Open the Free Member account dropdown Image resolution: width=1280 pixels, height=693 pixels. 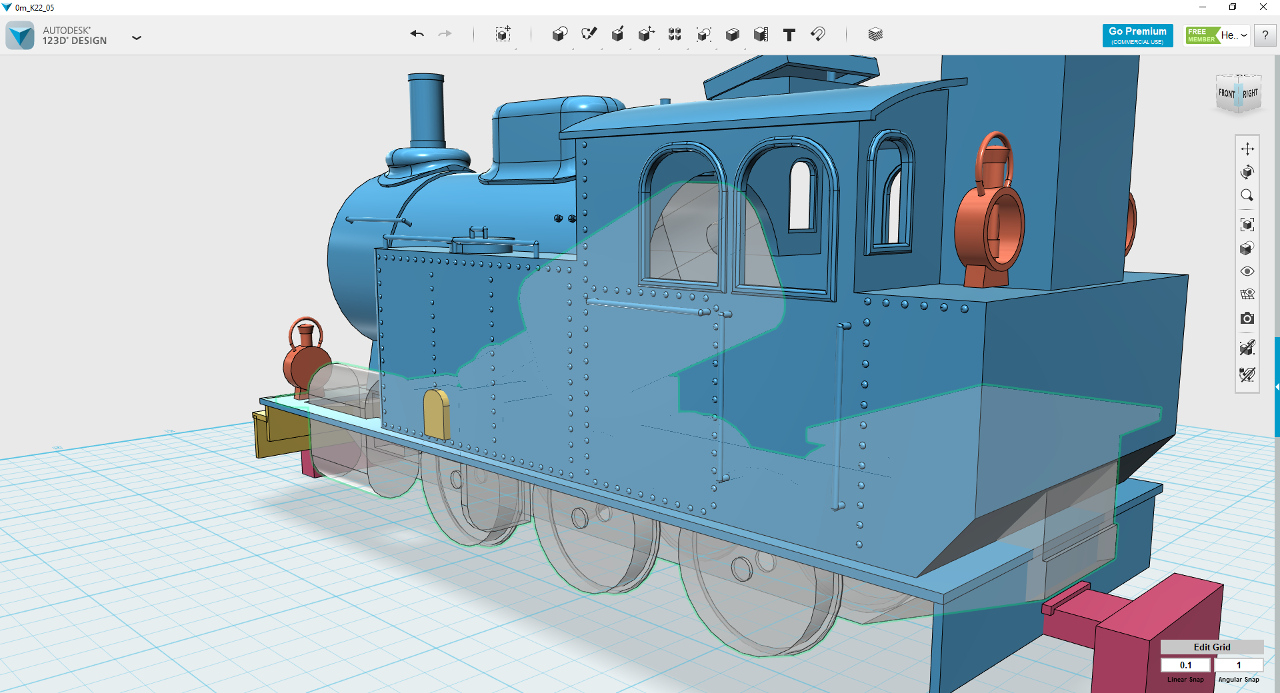[x=1217, y=35]
